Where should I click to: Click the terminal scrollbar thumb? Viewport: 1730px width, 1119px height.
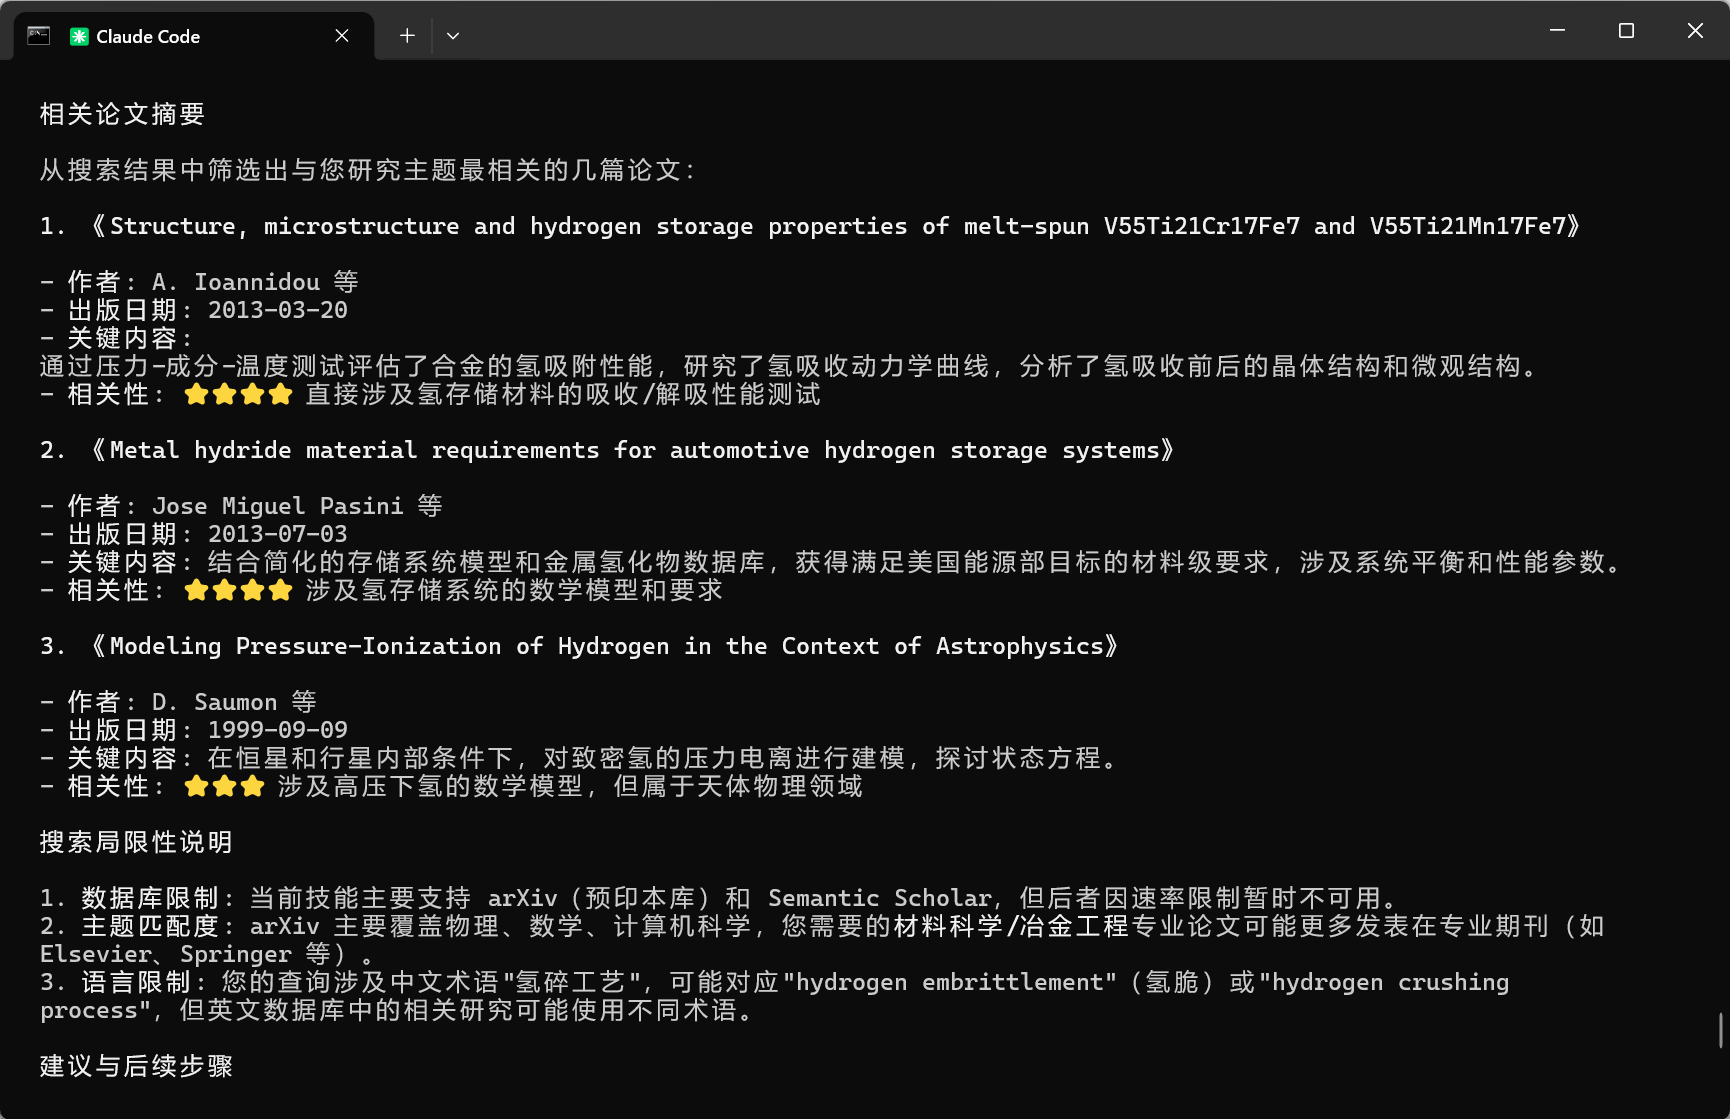coord(1721,1031)
